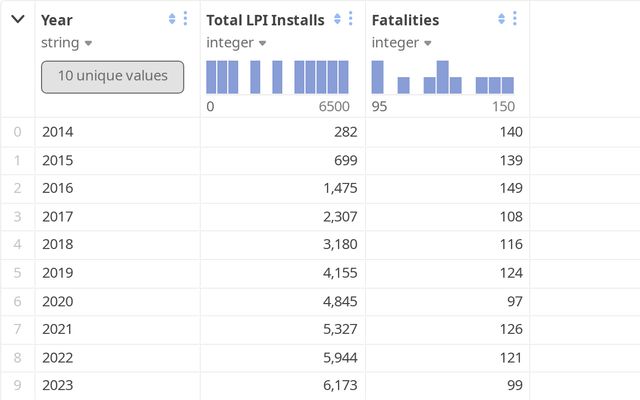The width and height of the screenshot is (640, 400).
Task: Sort the Year column using its sort arrows
Action: point(172,19)
